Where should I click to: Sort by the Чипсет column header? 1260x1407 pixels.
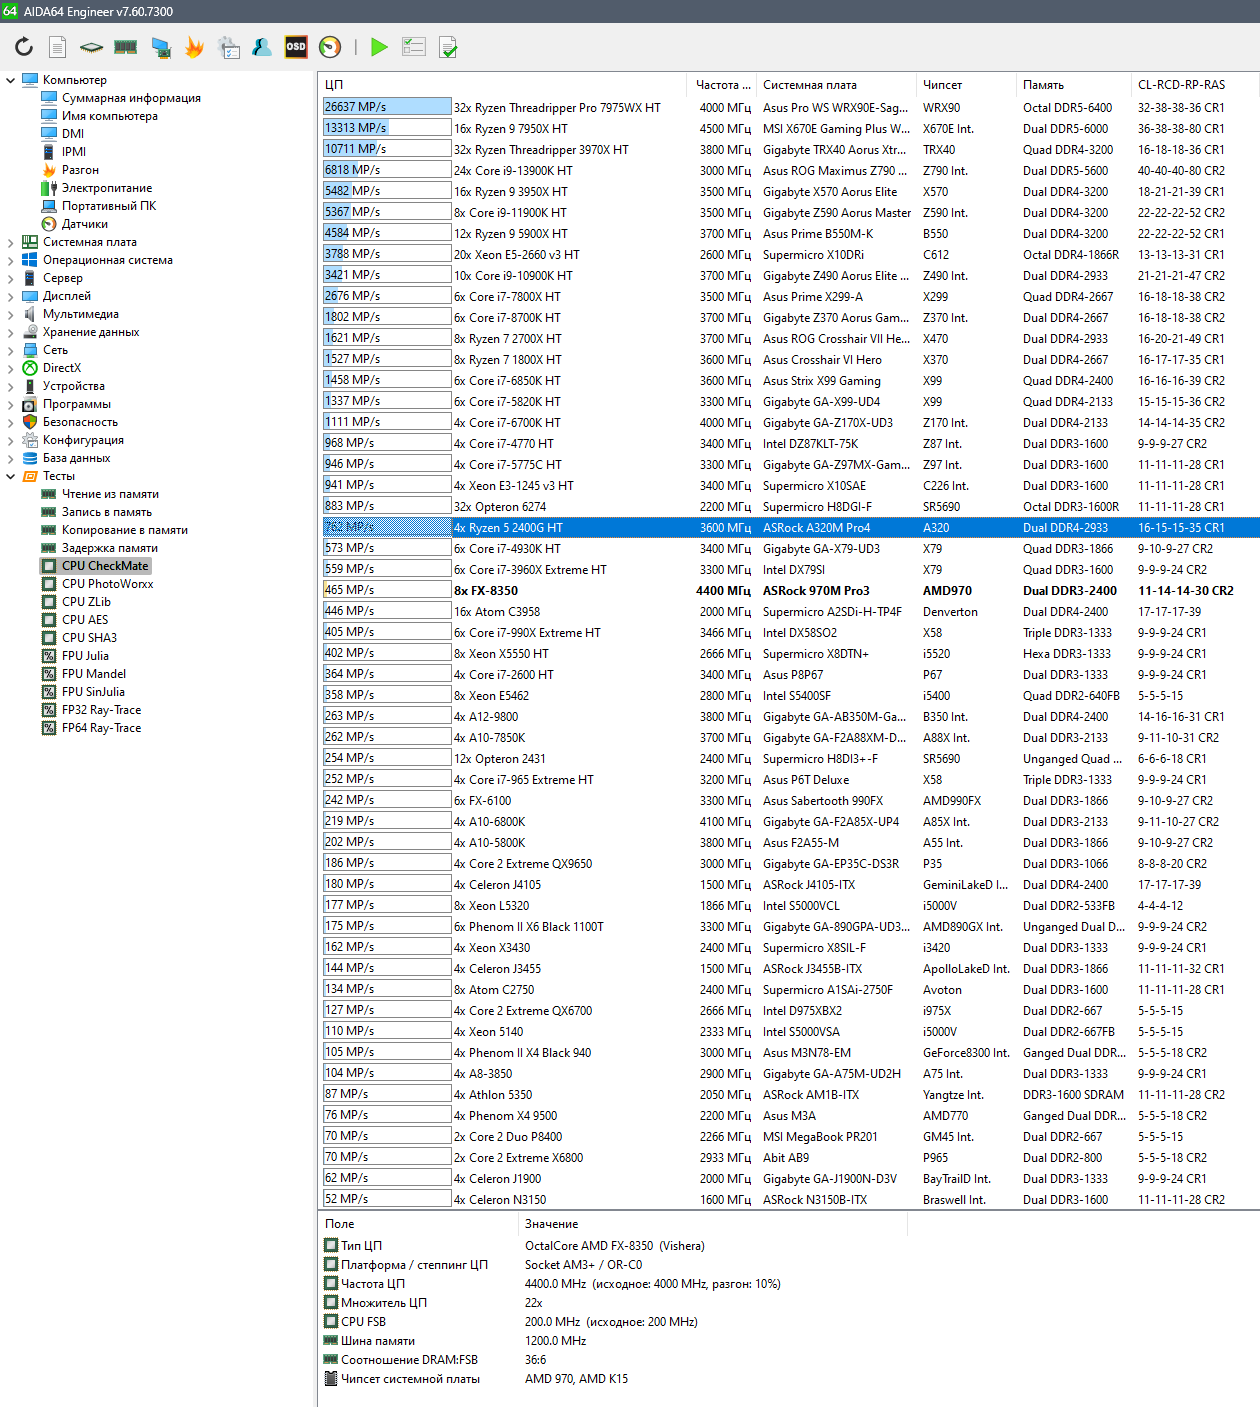[965, 85]
